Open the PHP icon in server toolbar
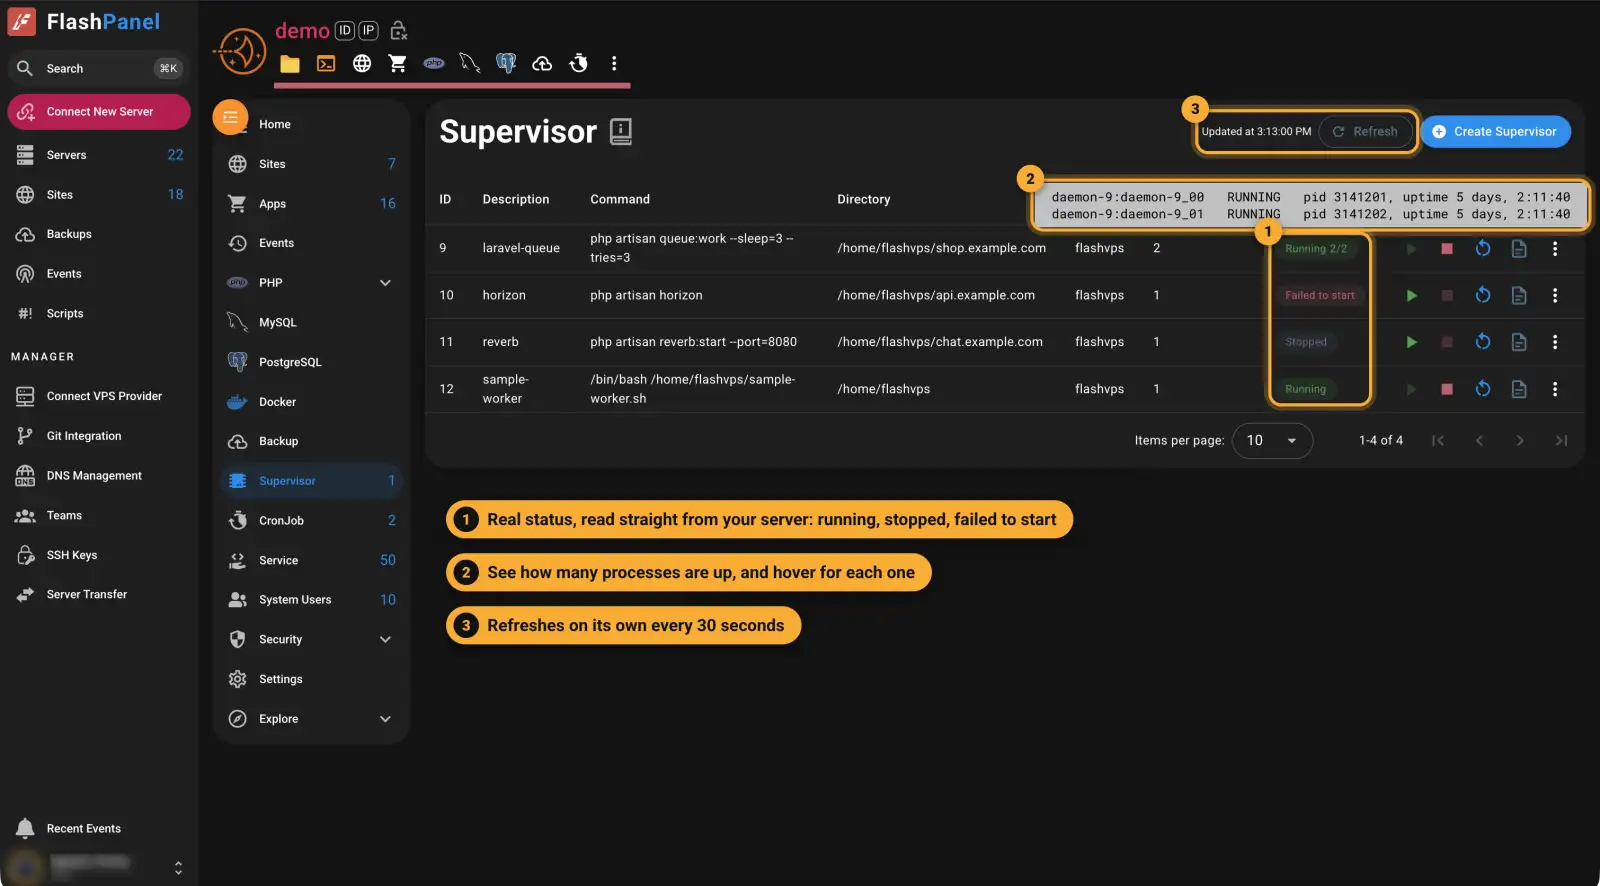Viewport: 1600px width, 886px height. [434, 63]
